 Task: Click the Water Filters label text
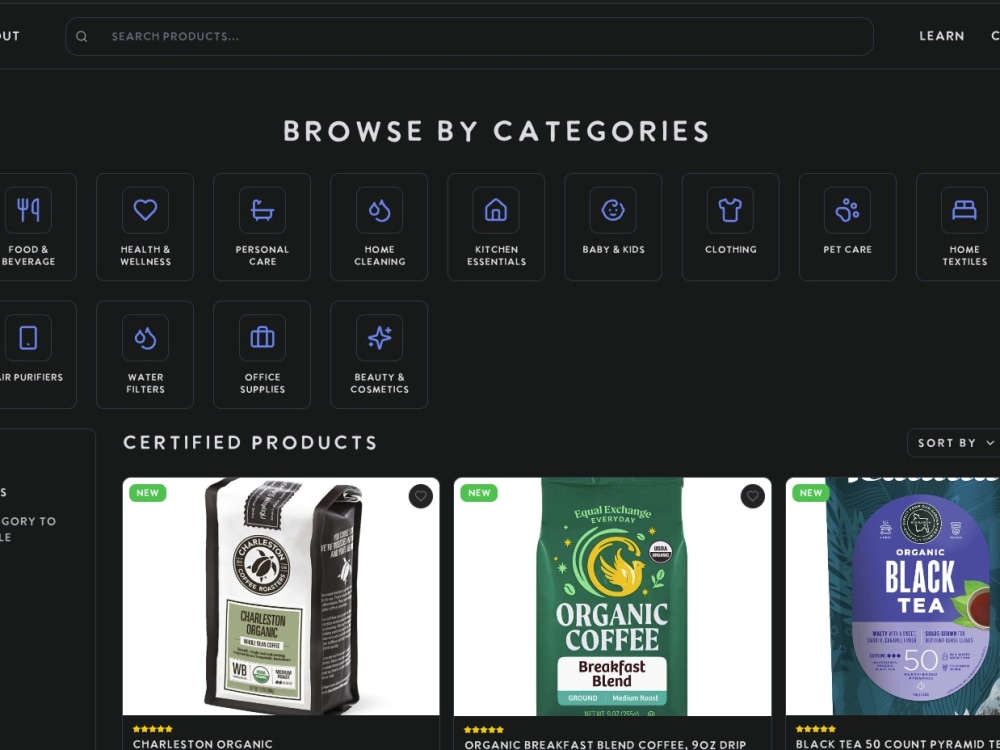pyautogui.click(x=145, y=383)
